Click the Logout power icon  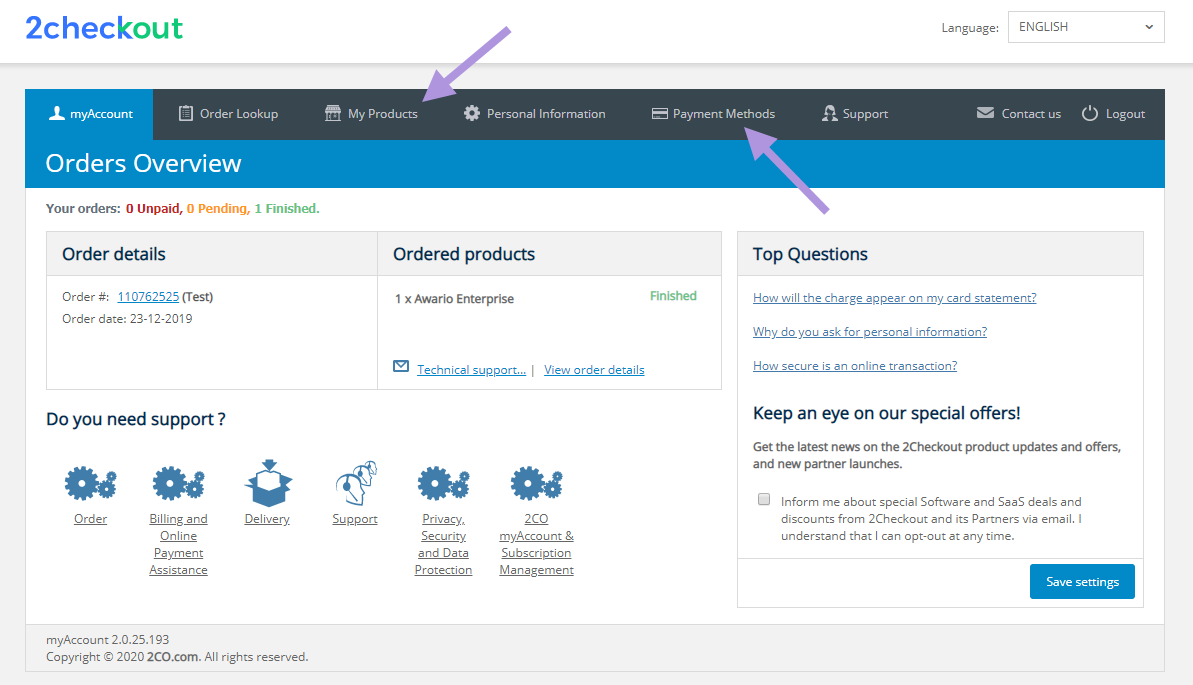coord(1090,113)
